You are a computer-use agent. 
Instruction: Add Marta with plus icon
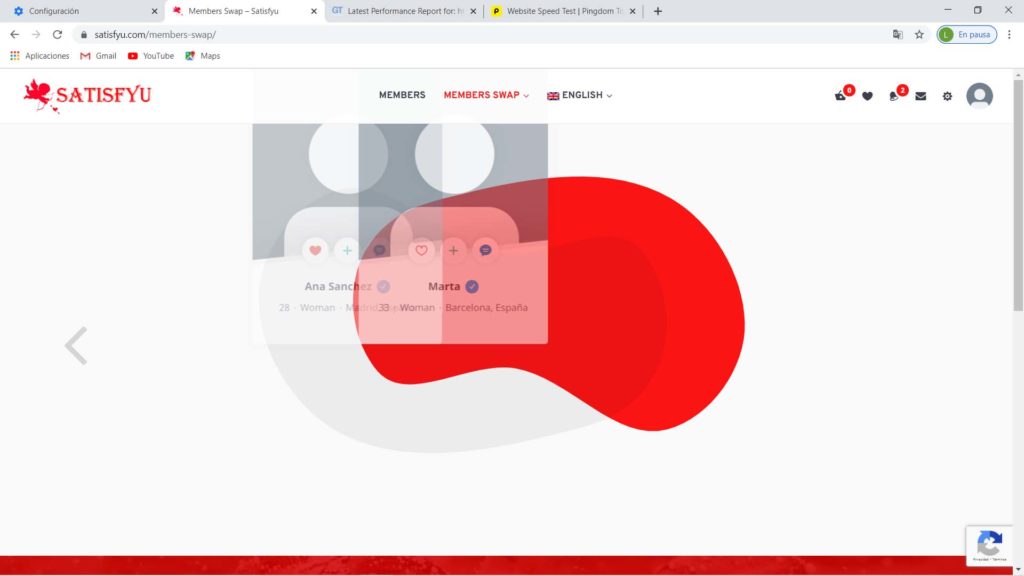[453, 250]
